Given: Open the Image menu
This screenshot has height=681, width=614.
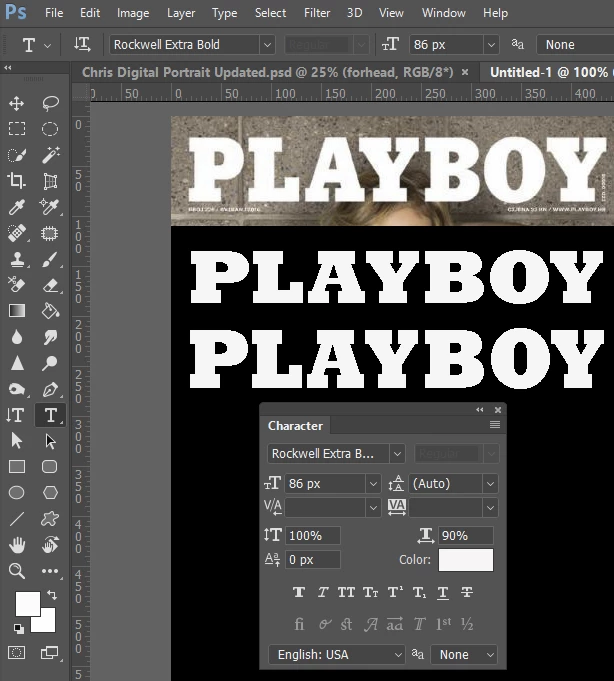Looking at the screenshot, I should tap(133, 13).
